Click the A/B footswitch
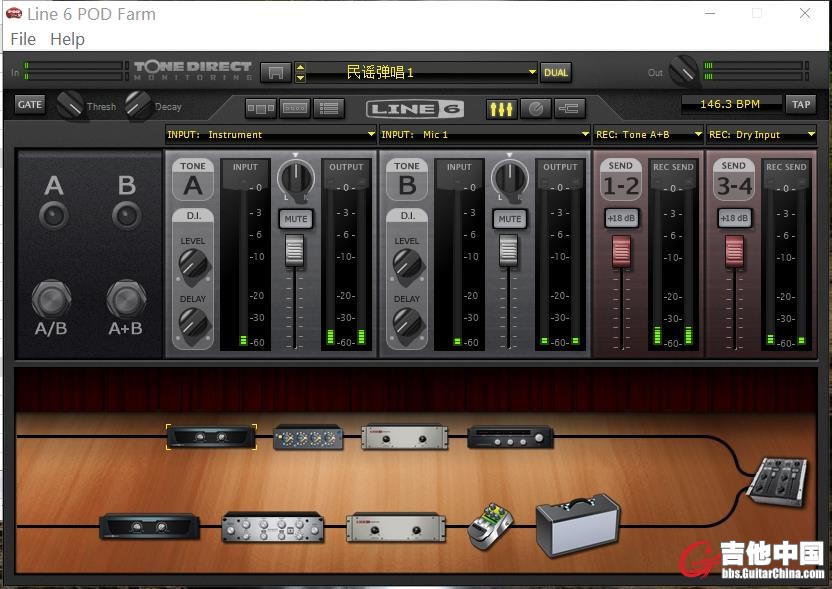Image resolution: width=832 pixels, height=589 pixels. point(52,299)
